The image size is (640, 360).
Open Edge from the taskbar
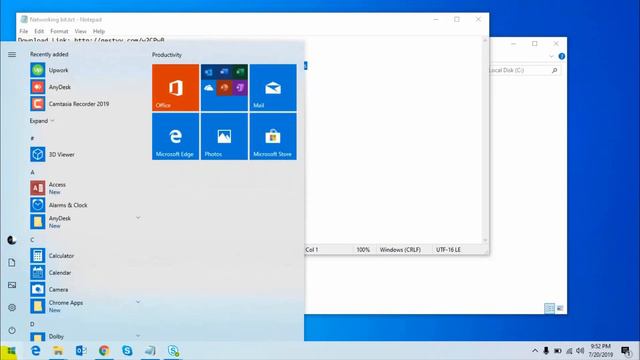click(36, 350)
